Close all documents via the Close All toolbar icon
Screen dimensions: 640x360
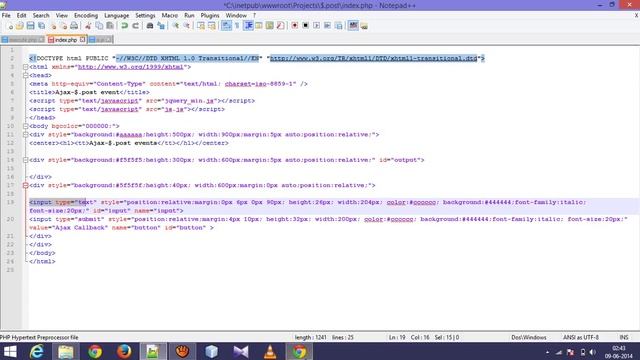pyautogui.click(x=63, y=26)
